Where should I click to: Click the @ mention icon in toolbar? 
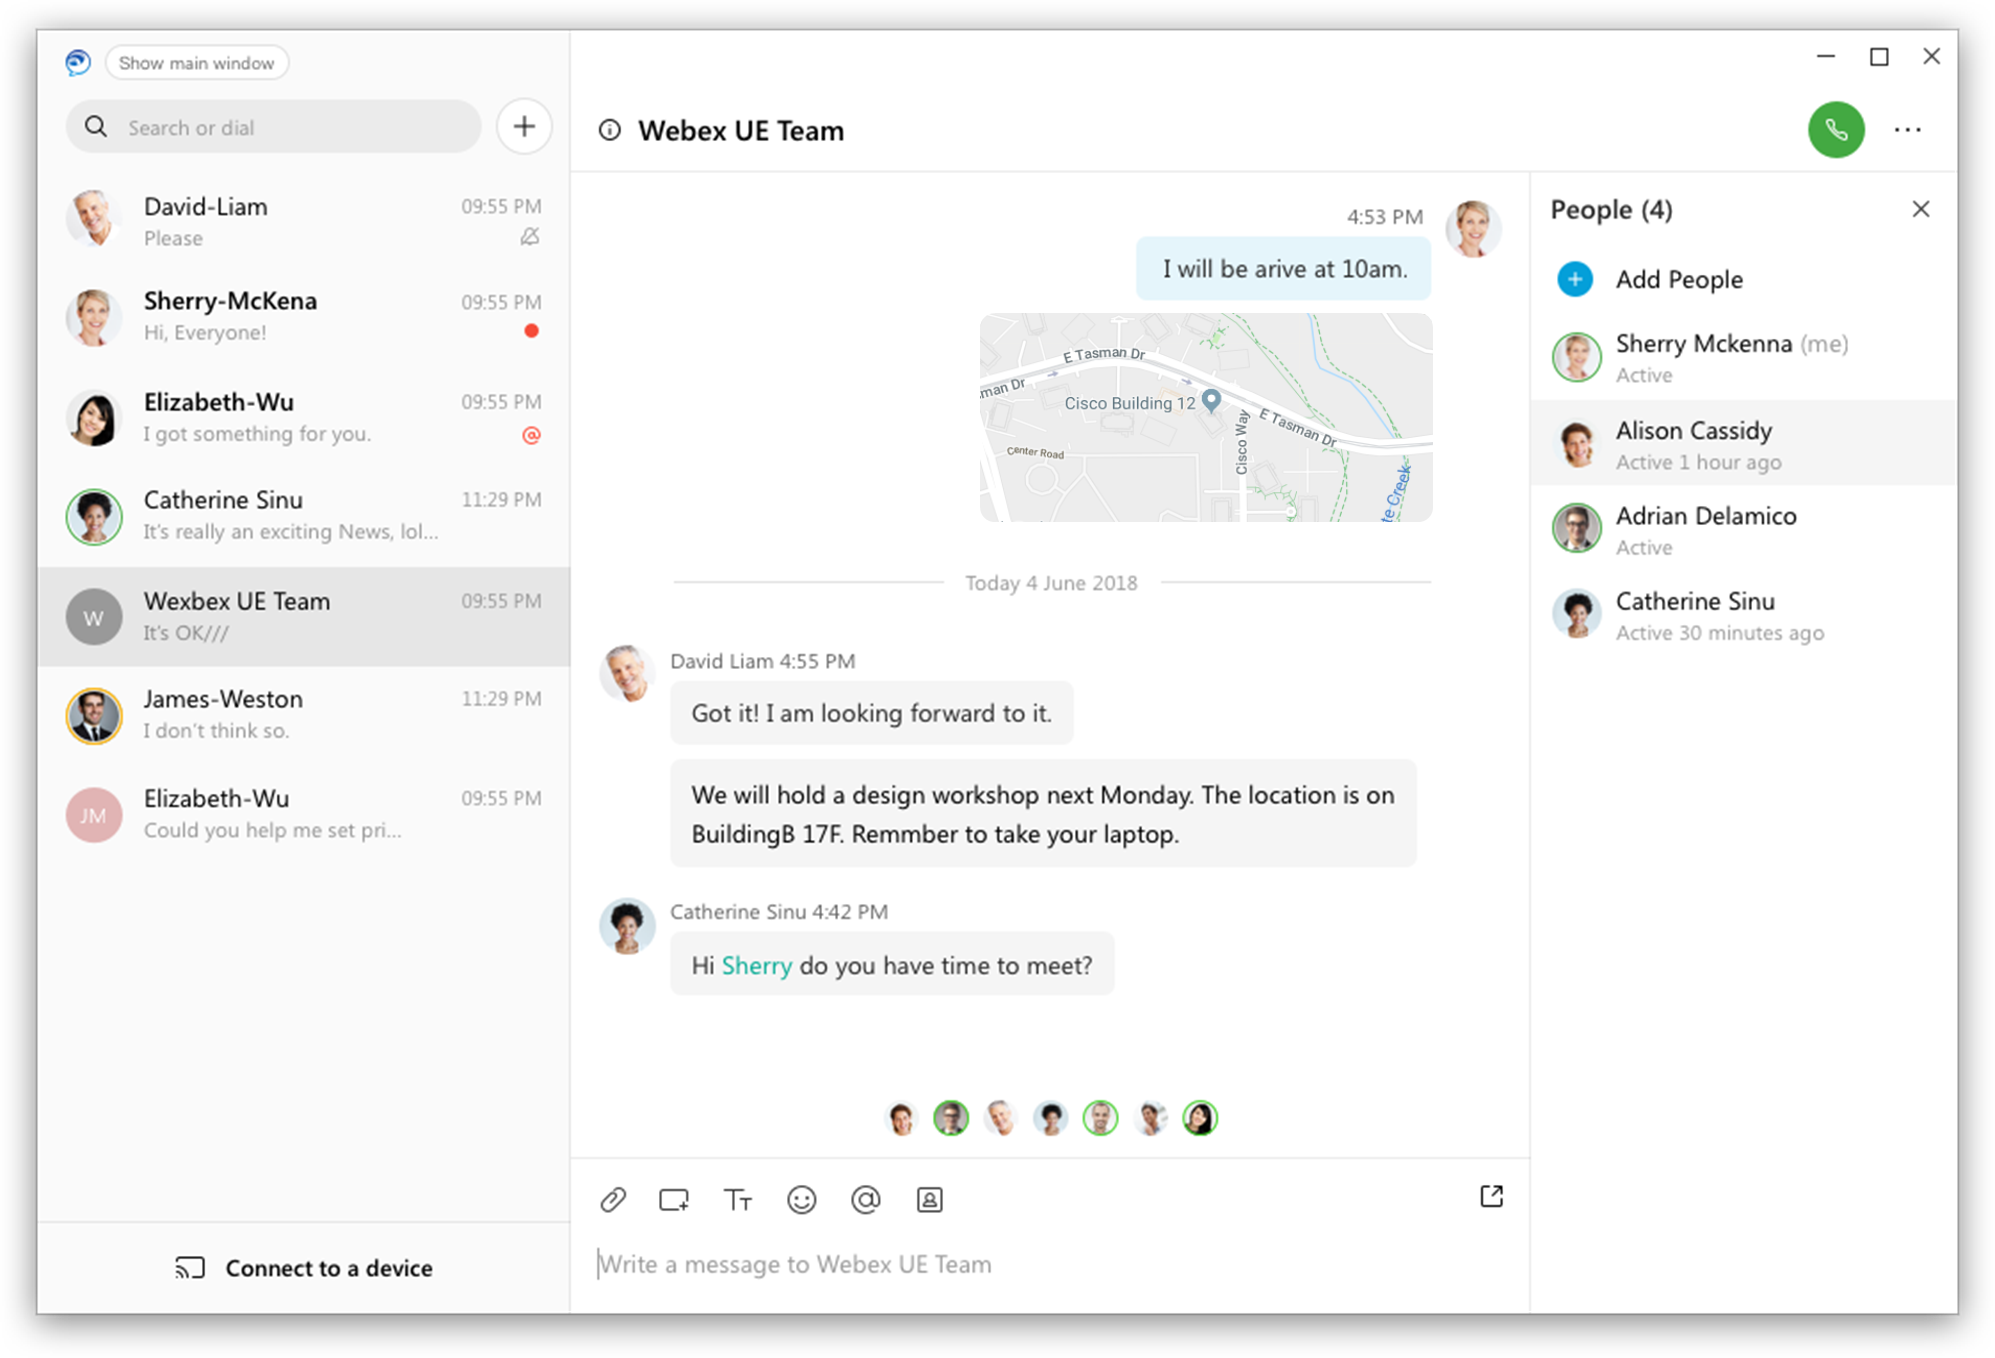coord(866,1199)
